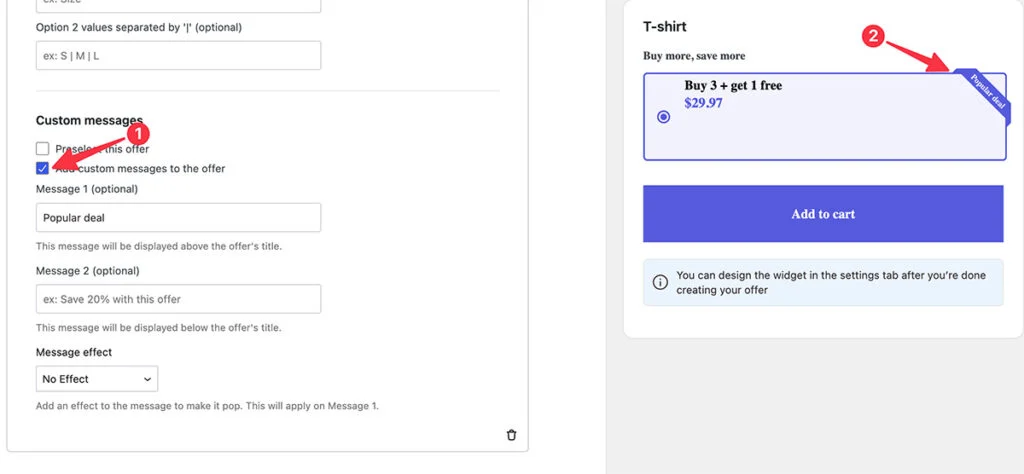Click red annotation marker number 1

point(138,134)
